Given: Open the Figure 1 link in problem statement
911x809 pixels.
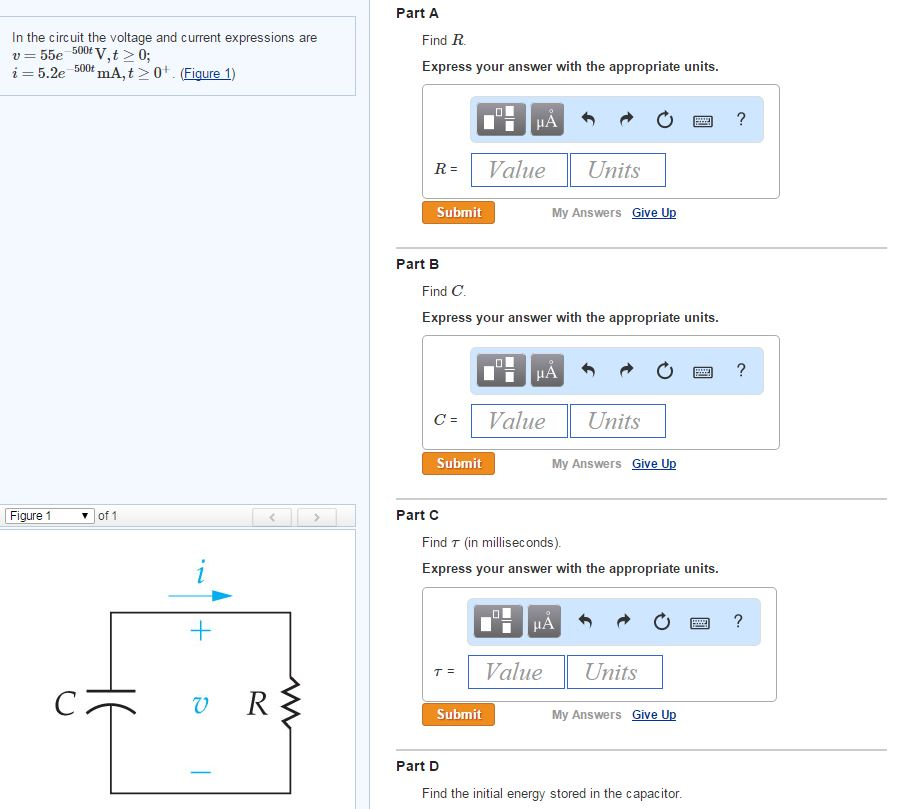Looking at the screenshot, I should (207, 73).
